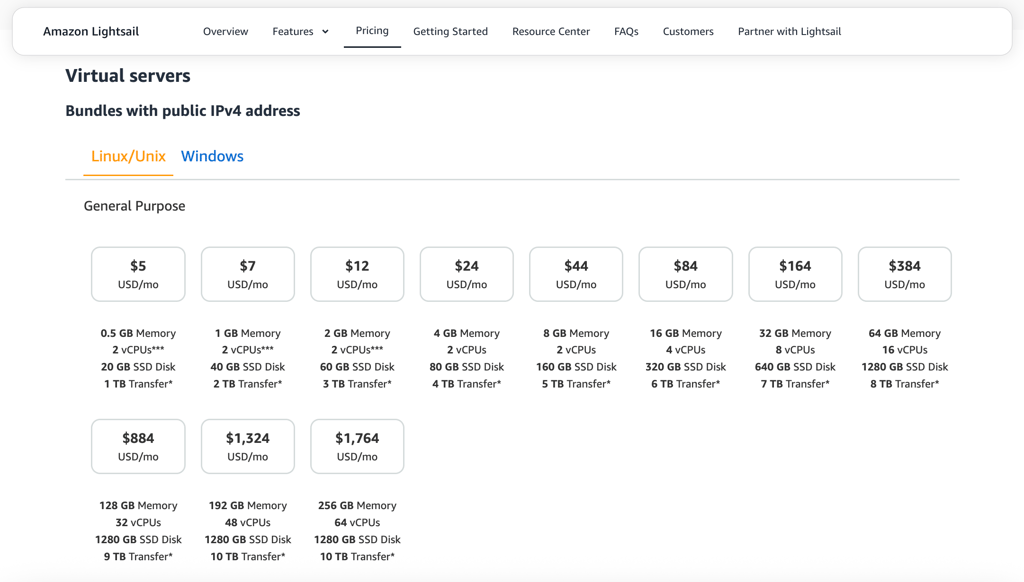Viewport: 1024px width, 582px height.
Task: Click the 80 GB SSD Disk text
Action: pos(467,367)
